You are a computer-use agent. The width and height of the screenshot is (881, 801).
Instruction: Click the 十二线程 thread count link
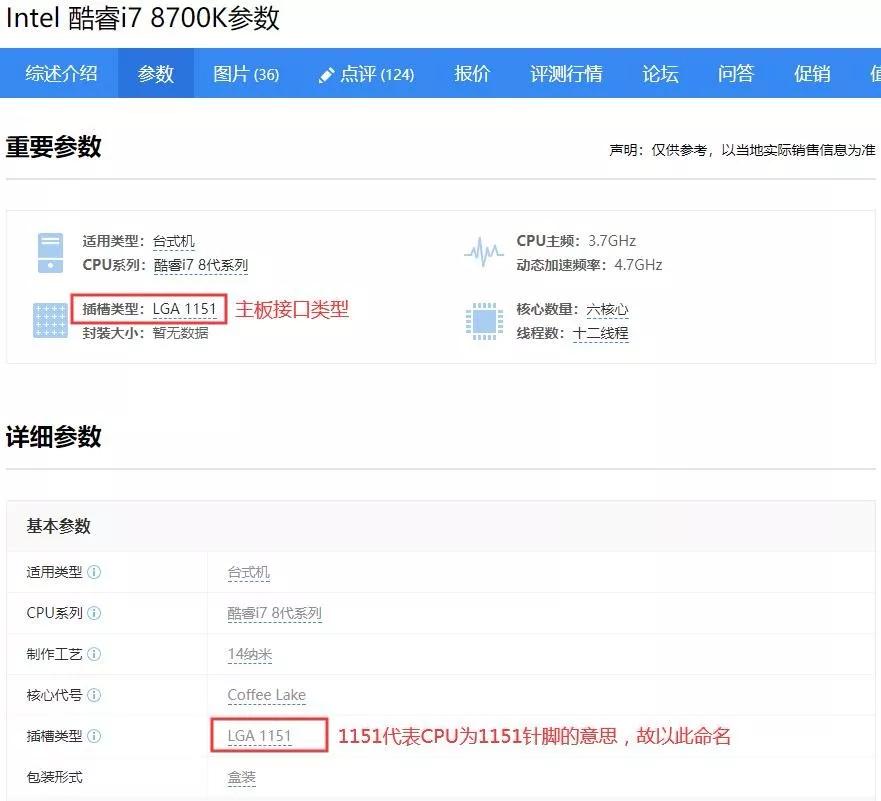pyautogui.click(x=600, y=333)
